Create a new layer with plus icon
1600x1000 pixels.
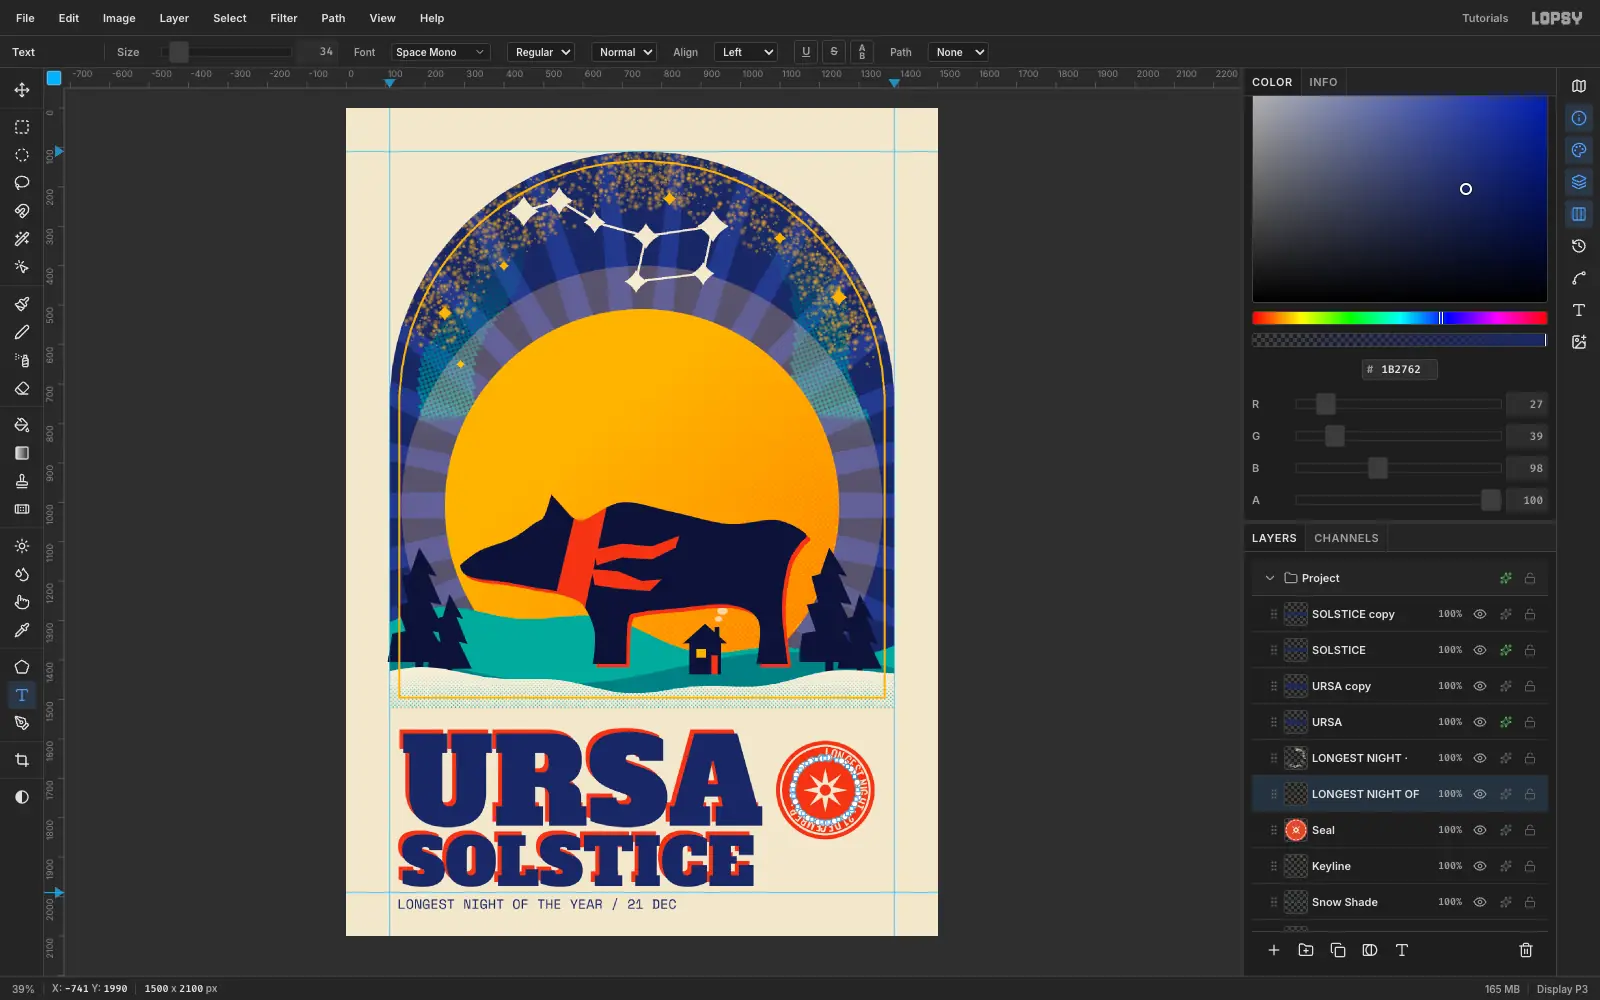[1274, 950]
